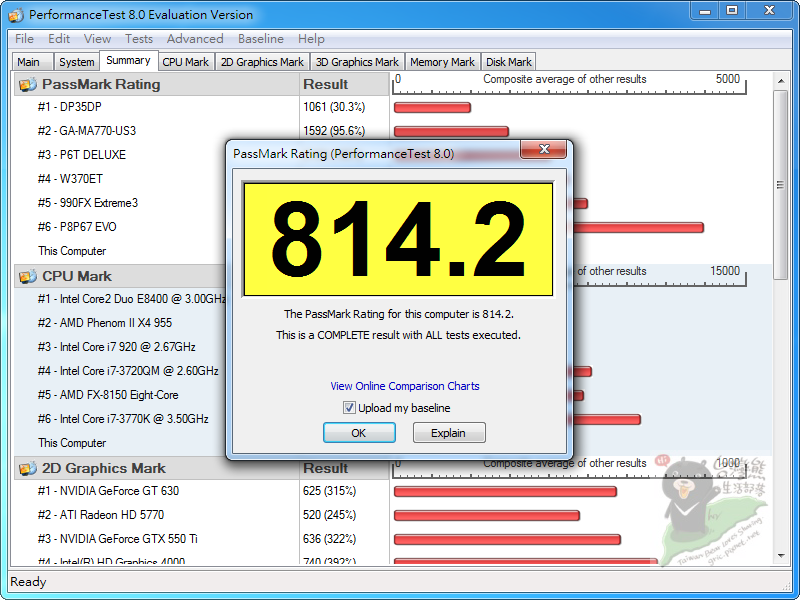Select the row 'Intel Core i7 920 @ 2.67GHz'
The height and width of the screenshot is (600, 800).
click(116, 347)
